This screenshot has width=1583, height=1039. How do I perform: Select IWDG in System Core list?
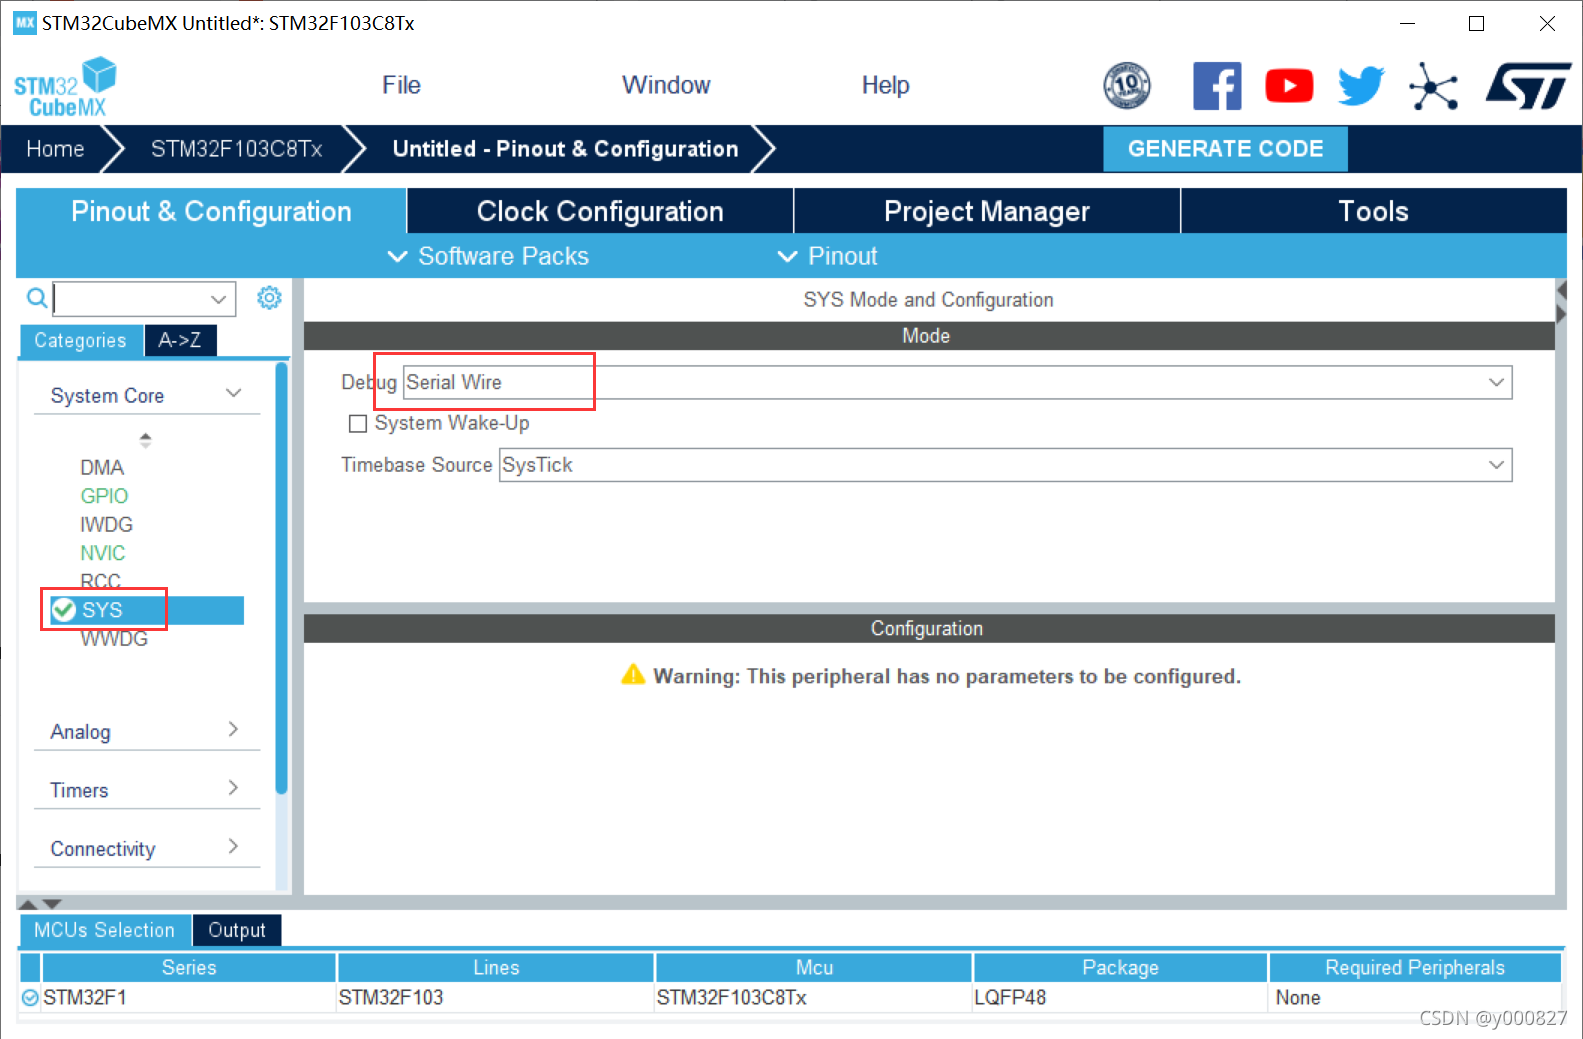[x=106, y=524]
